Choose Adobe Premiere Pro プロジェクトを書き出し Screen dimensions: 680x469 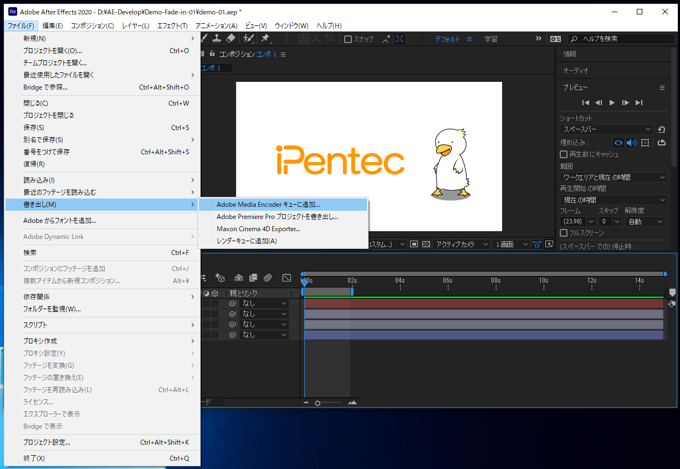tap(283, 216)
